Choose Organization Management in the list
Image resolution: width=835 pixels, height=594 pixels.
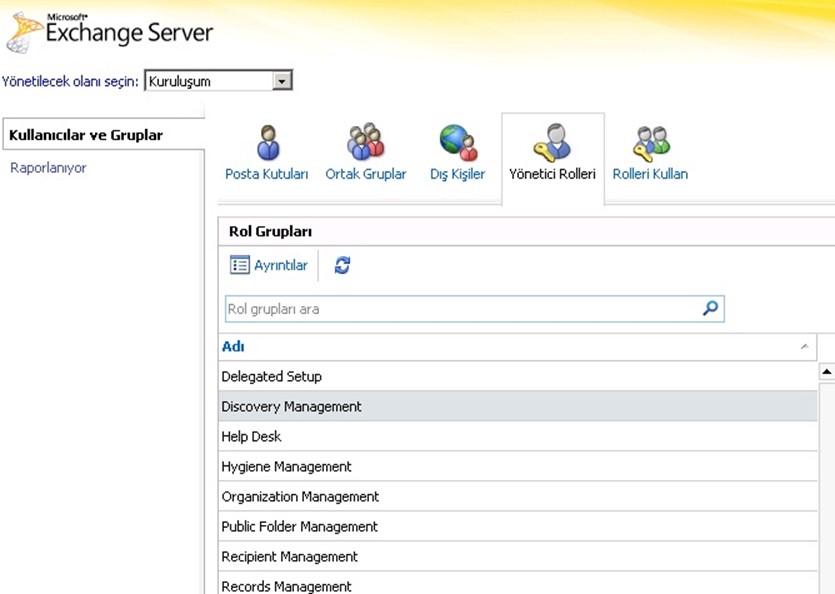[x=300, y=497]
